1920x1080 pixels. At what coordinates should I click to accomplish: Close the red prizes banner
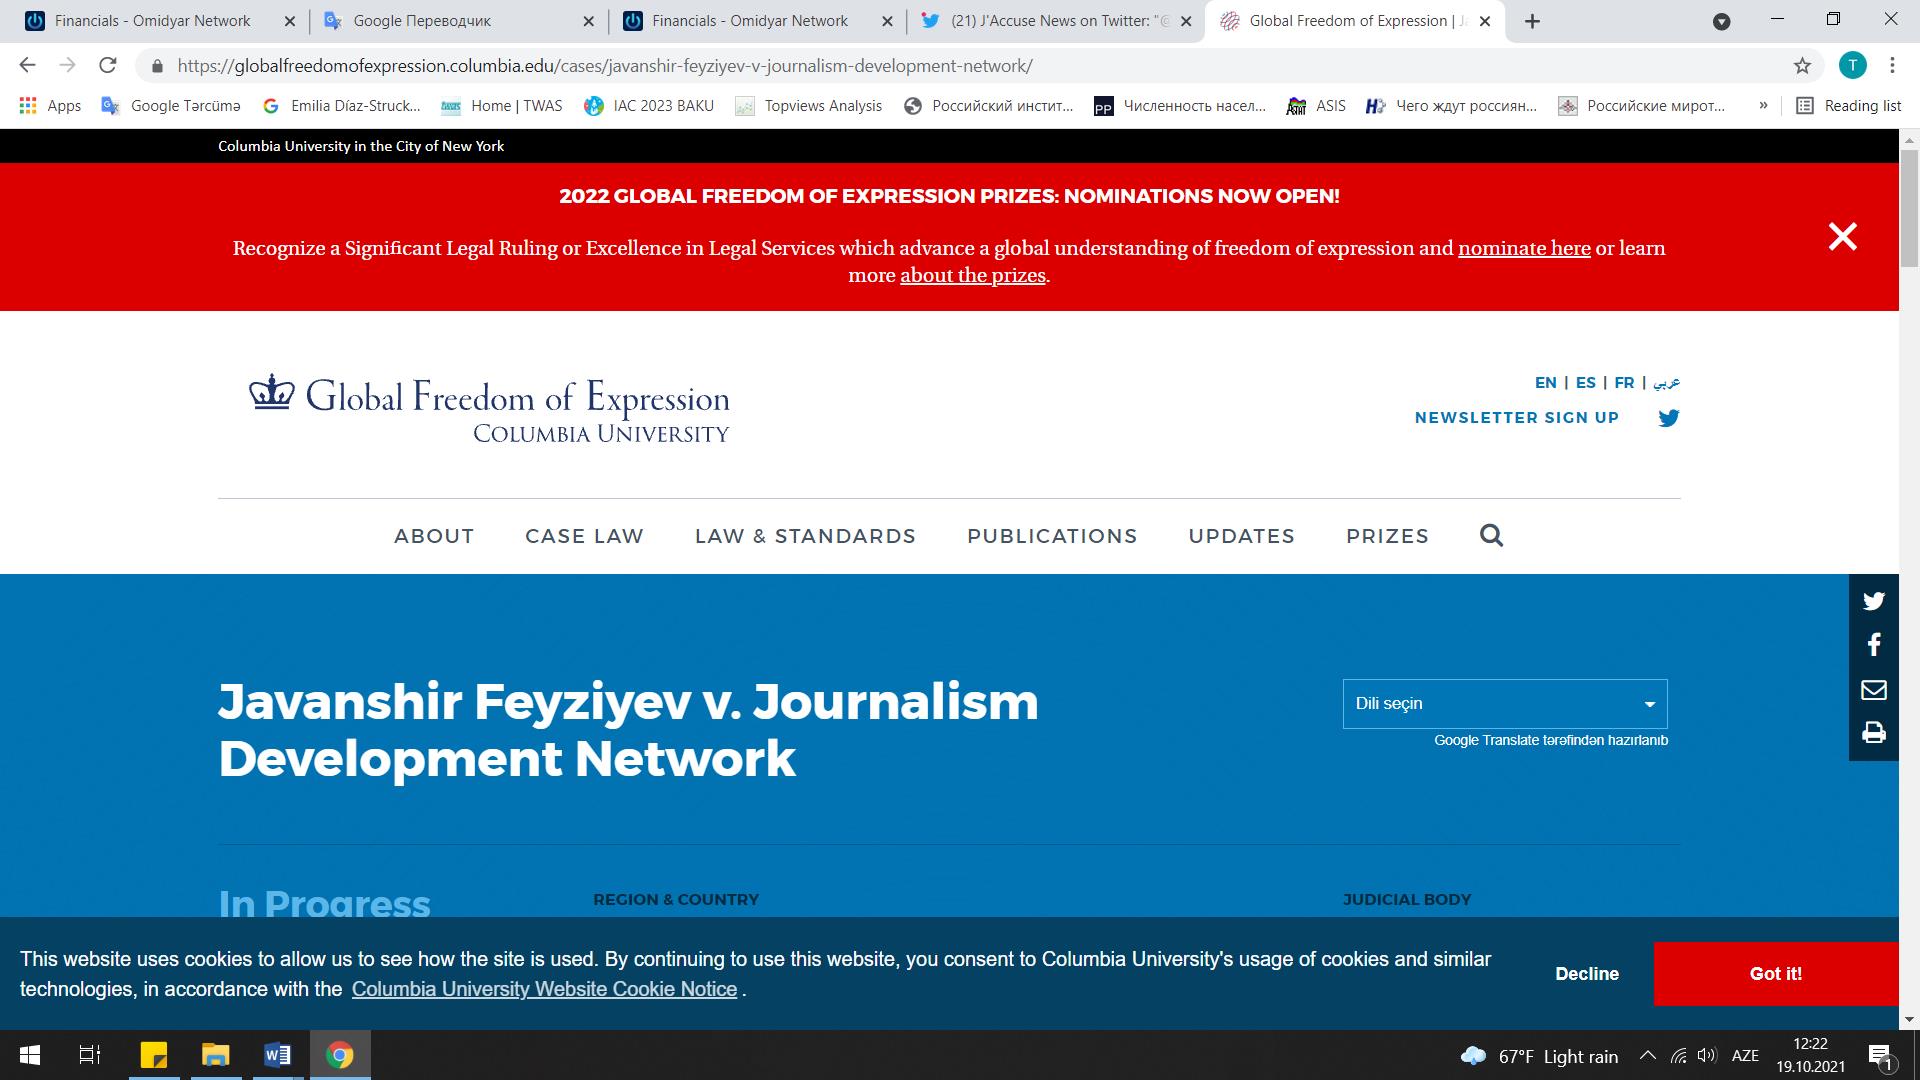click(x=1842, y=236)
